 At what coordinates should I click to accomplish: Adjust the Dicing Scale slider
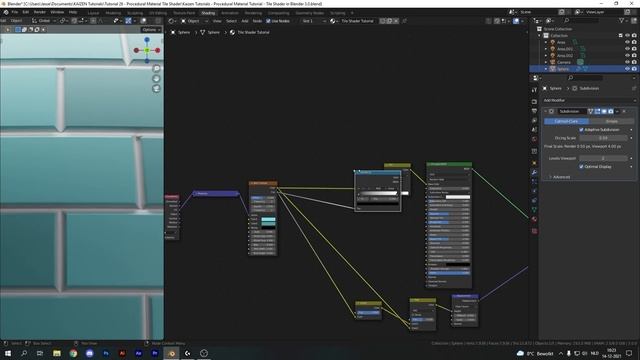(x=603, y=138)
